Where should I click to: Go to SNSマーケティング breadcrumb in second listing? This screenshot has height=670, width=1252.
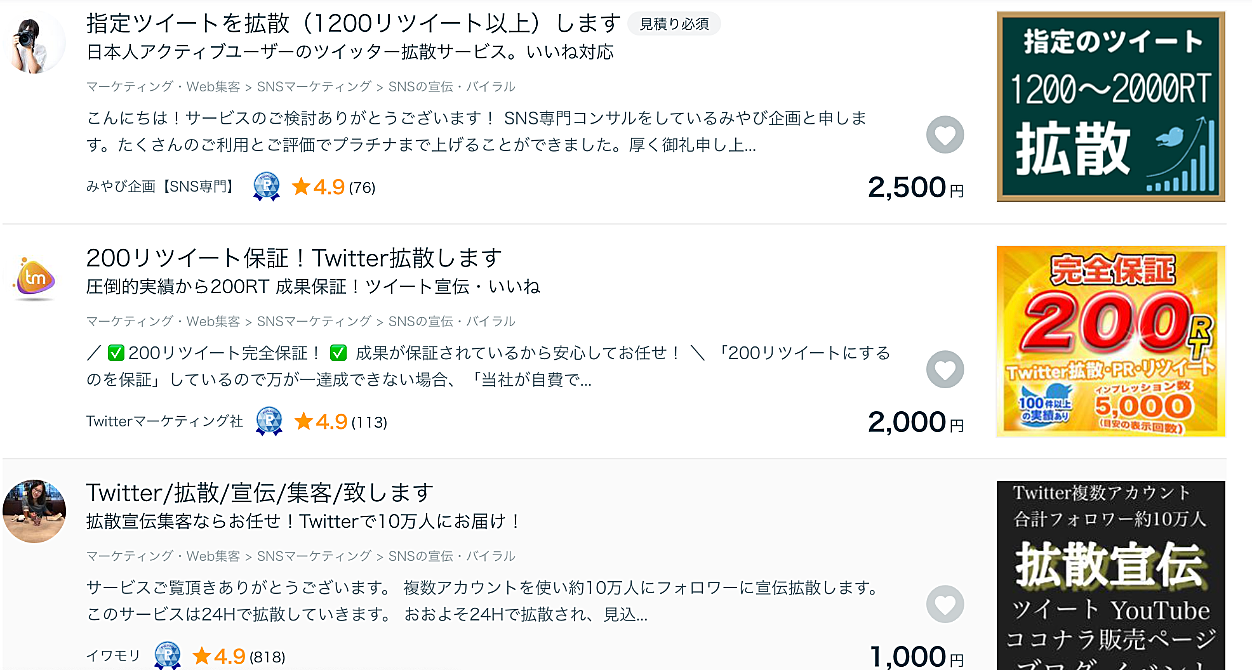[x=314, y=321]
